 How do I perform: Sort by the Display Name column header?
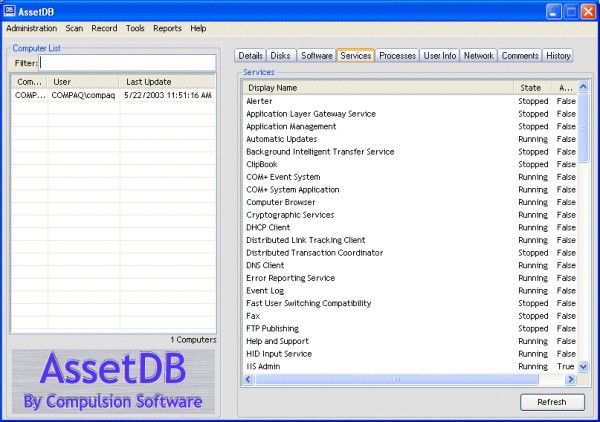[x=378, y=88]
